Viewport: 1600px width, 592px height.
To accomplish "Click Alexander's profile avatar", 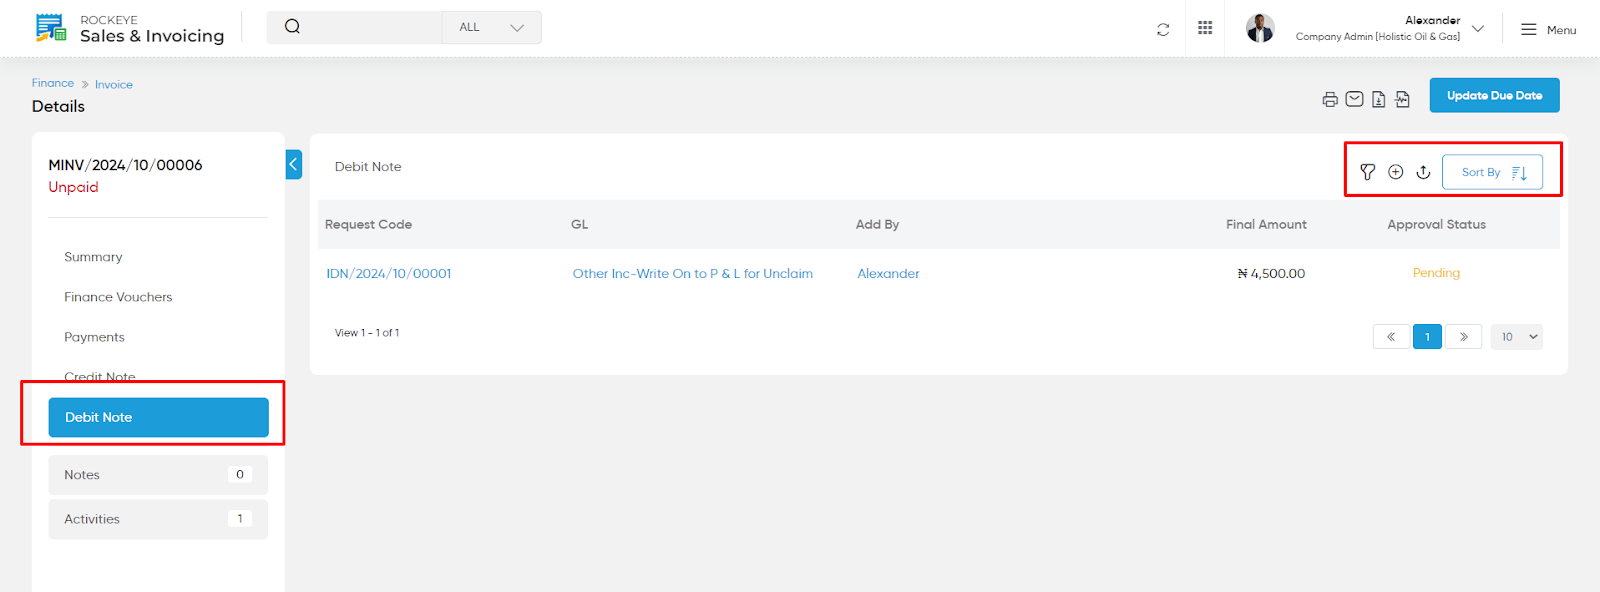I will pyautogui.click(x=1260, y=28).
